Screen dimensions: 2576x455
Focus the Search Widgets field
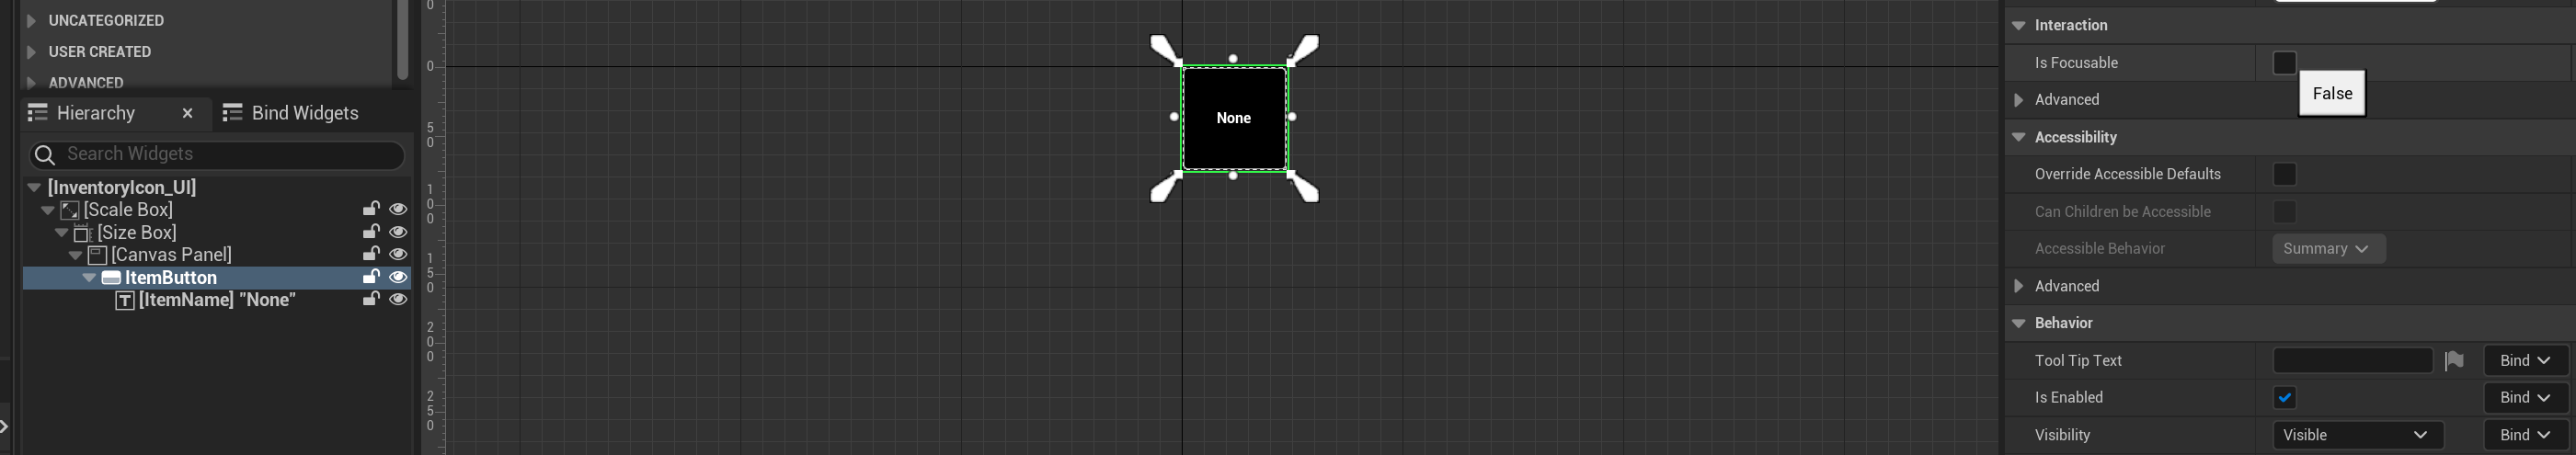coord(217,154)
